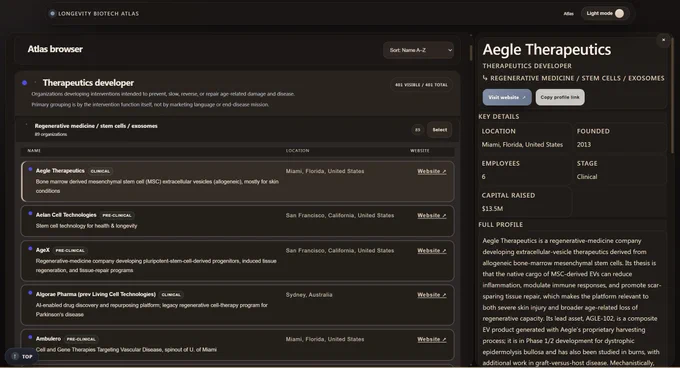Click the blue dot on Aegle Therapeutics row
680x368 pixels.
30,169
